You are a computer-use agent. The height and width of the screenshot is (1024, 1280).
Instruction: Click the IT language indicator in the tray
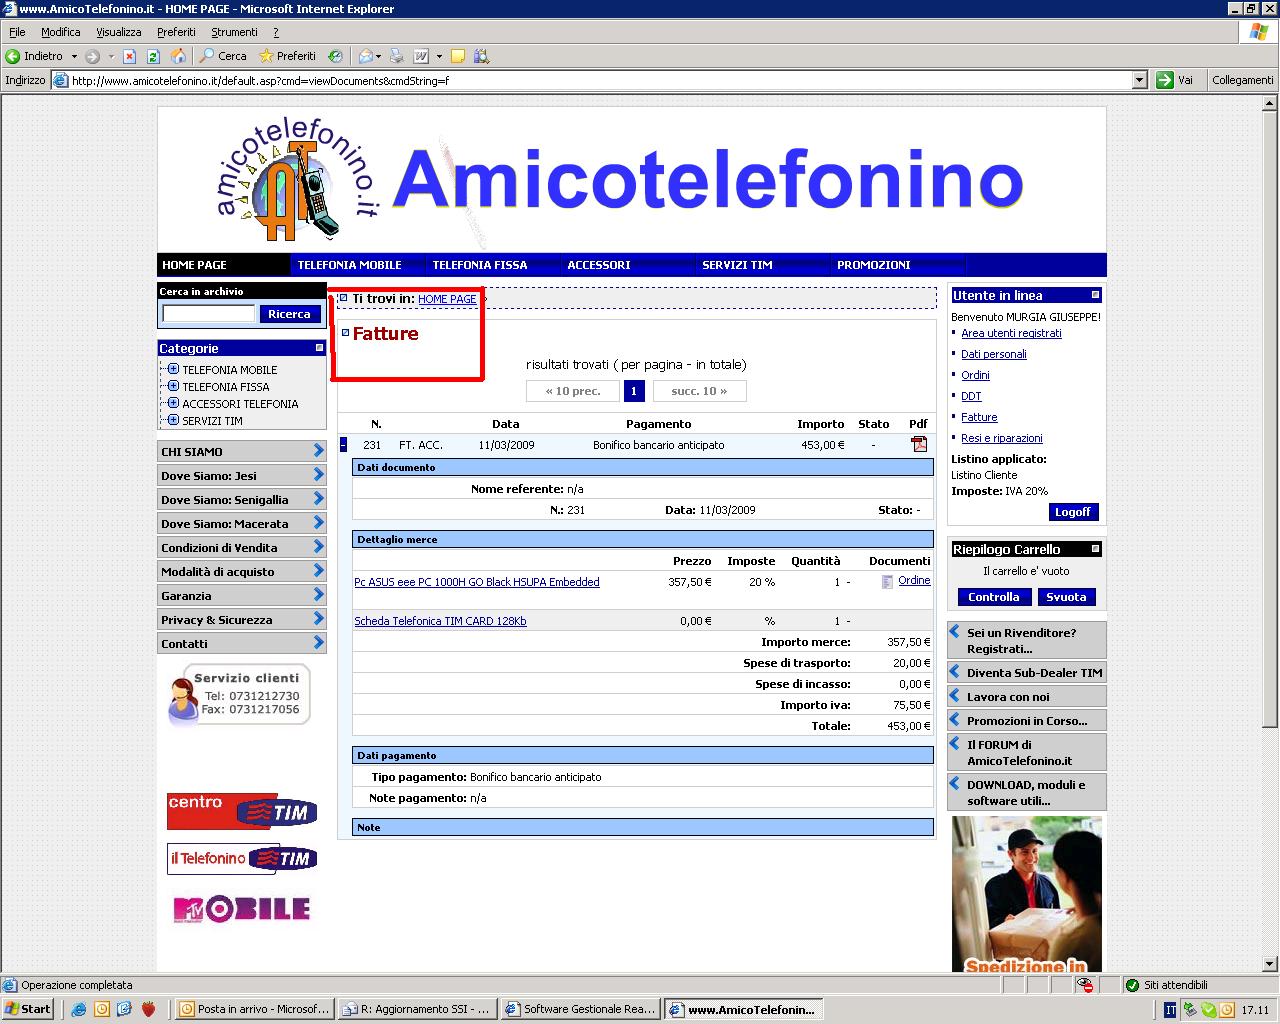(x=1170, y=1010)
